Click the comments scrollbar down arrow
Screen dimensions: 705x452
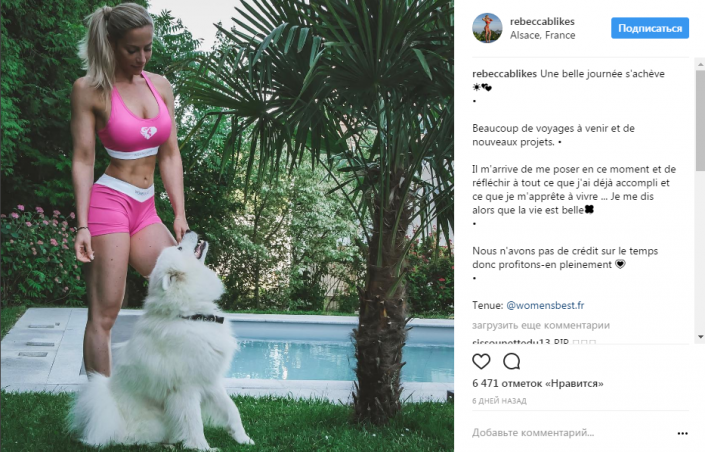point(701,336)
